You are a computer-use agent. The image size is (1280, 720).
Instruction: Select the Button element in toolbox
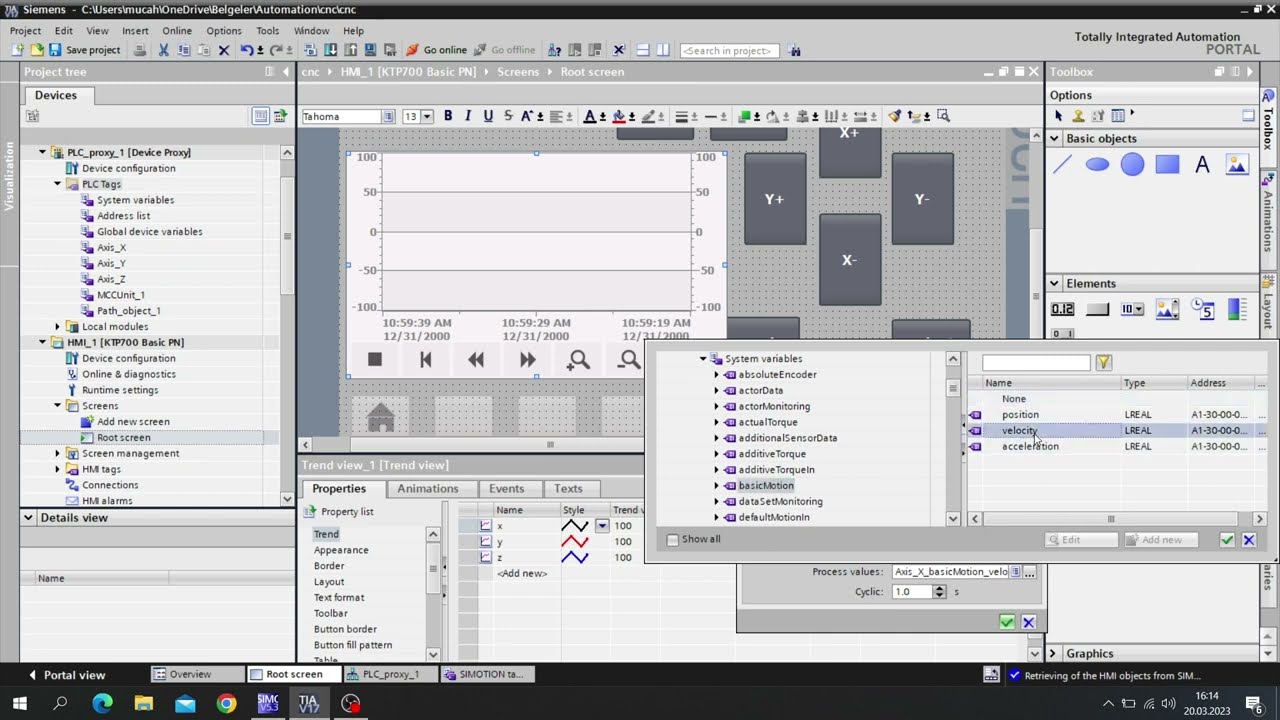[x=1097, y=309]
